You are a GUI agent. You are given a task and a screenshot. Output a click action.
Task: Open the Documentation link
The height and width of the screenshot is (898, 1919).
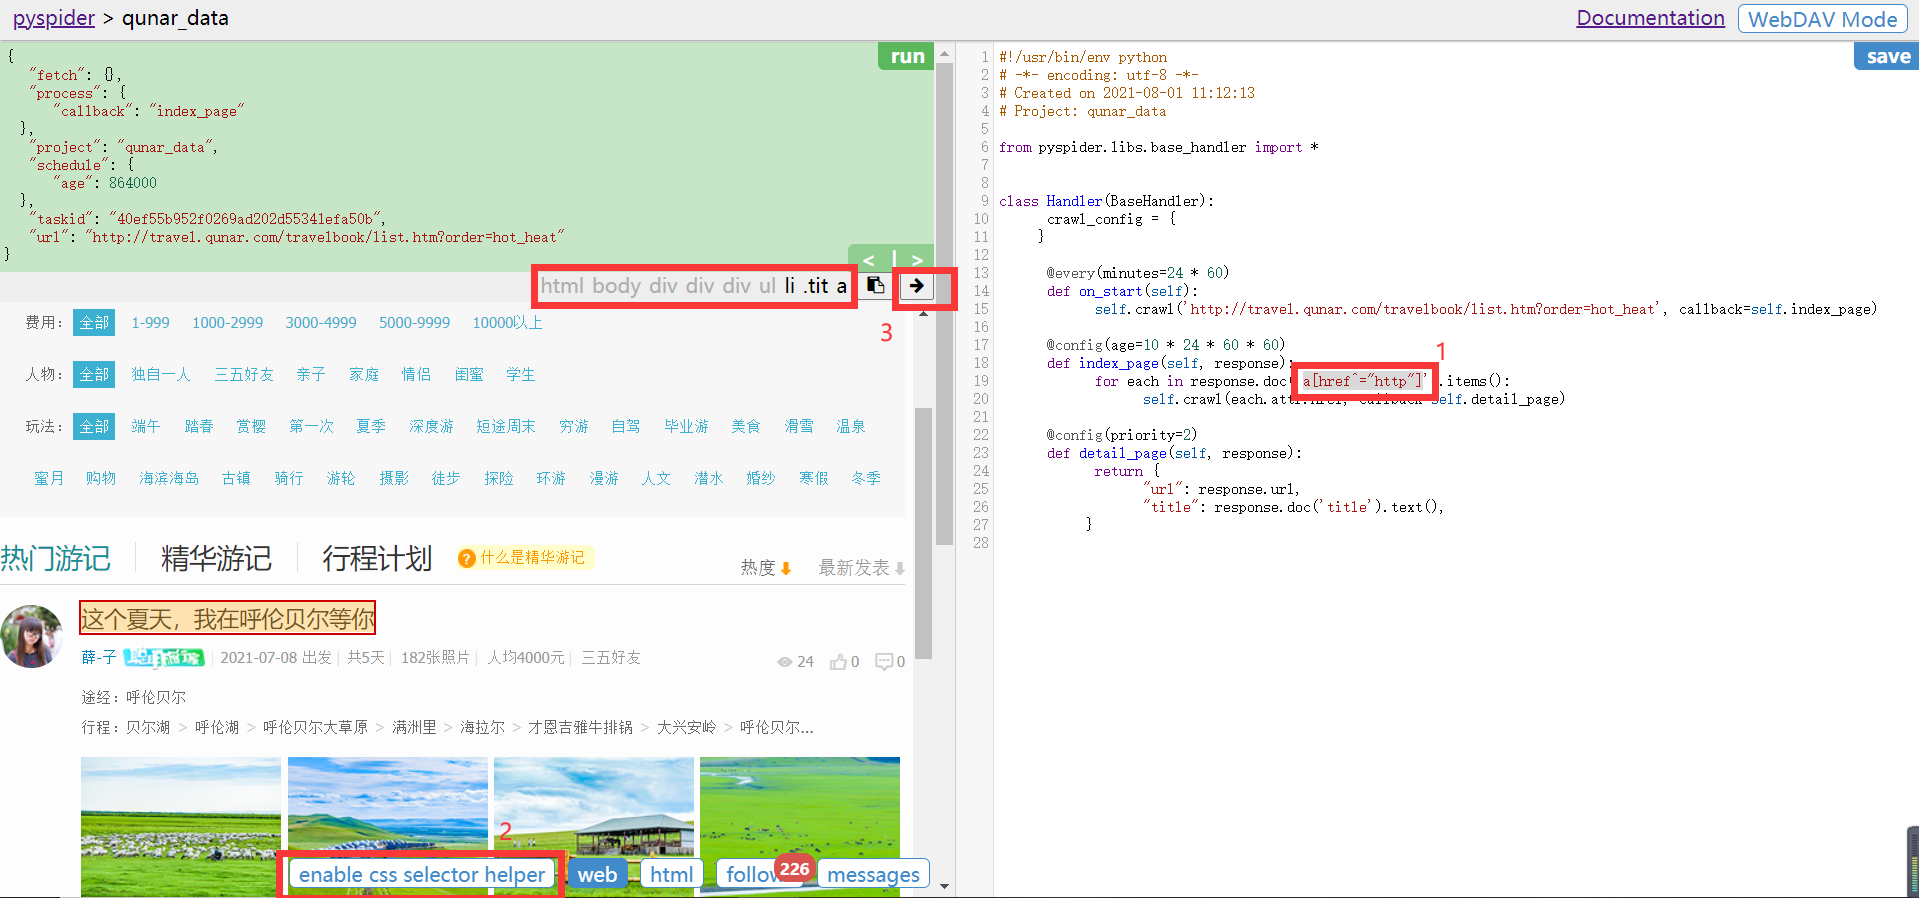pyautogui.click(x=1650, y=18)
